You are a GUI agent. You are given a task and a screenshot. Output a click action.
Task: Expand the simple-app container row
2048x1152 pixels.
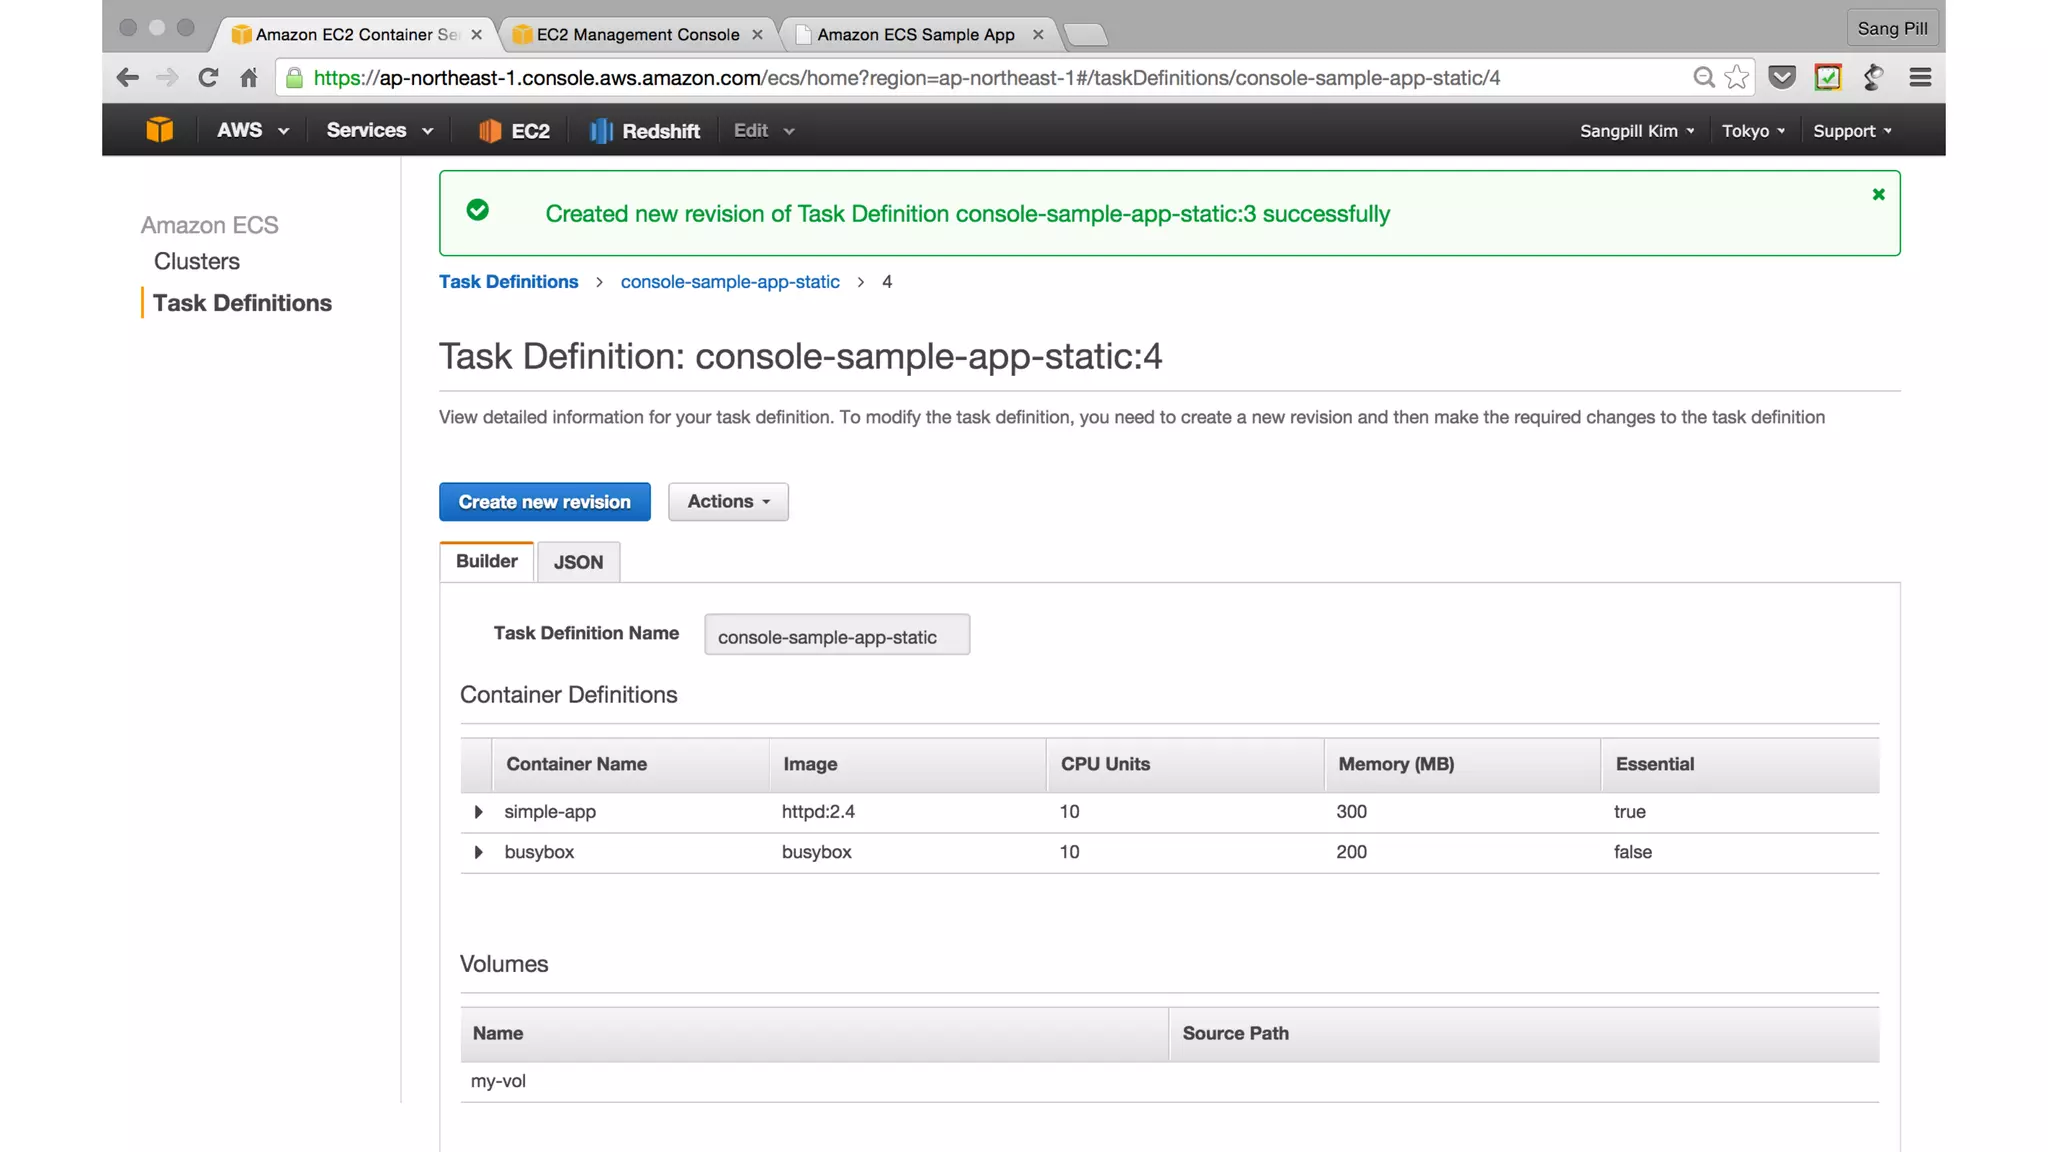point(478,812)
